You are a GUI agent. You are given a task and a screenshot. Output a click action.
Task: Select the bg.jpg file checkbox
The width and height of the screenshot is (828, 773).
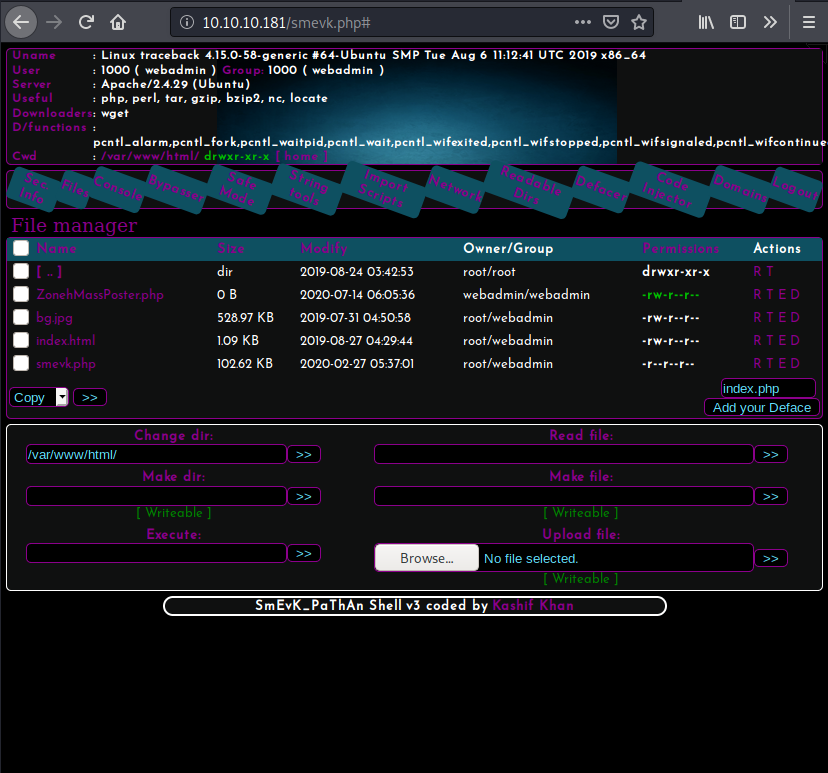20,317
